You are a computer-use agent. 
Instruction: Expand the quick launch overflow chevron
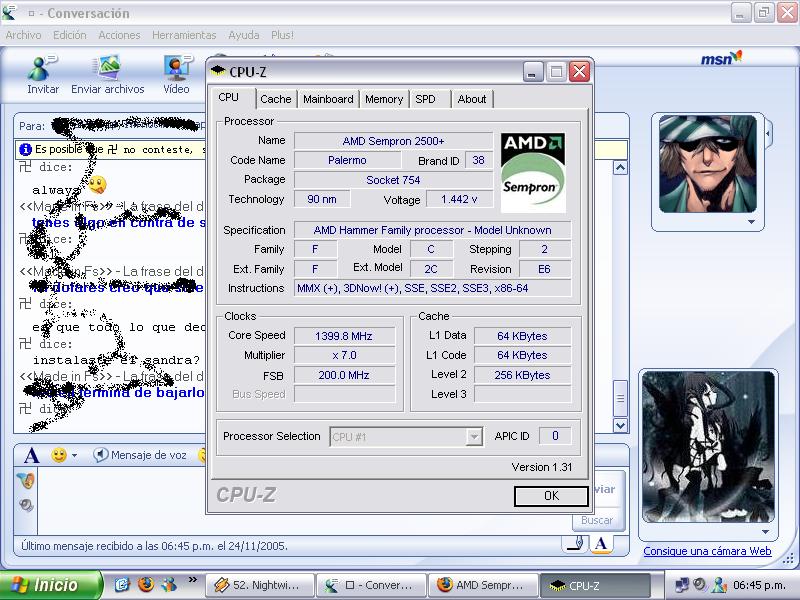192,580
